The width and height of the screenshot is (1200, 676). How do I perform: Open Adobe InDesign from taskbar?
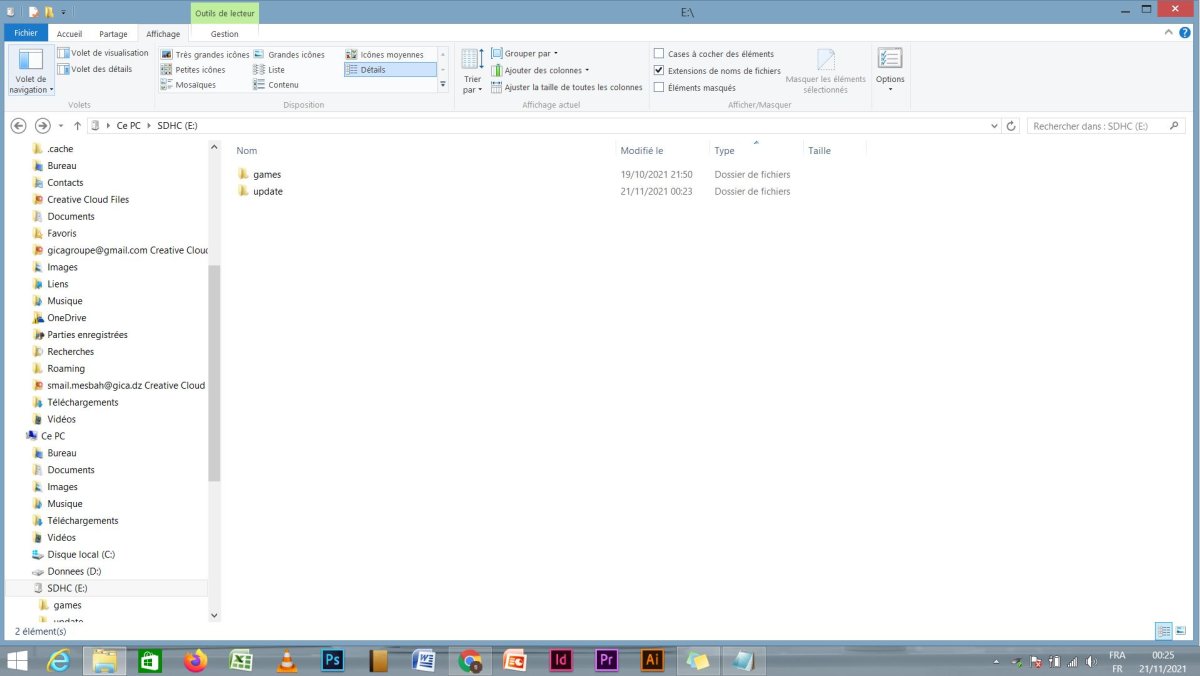561,660
